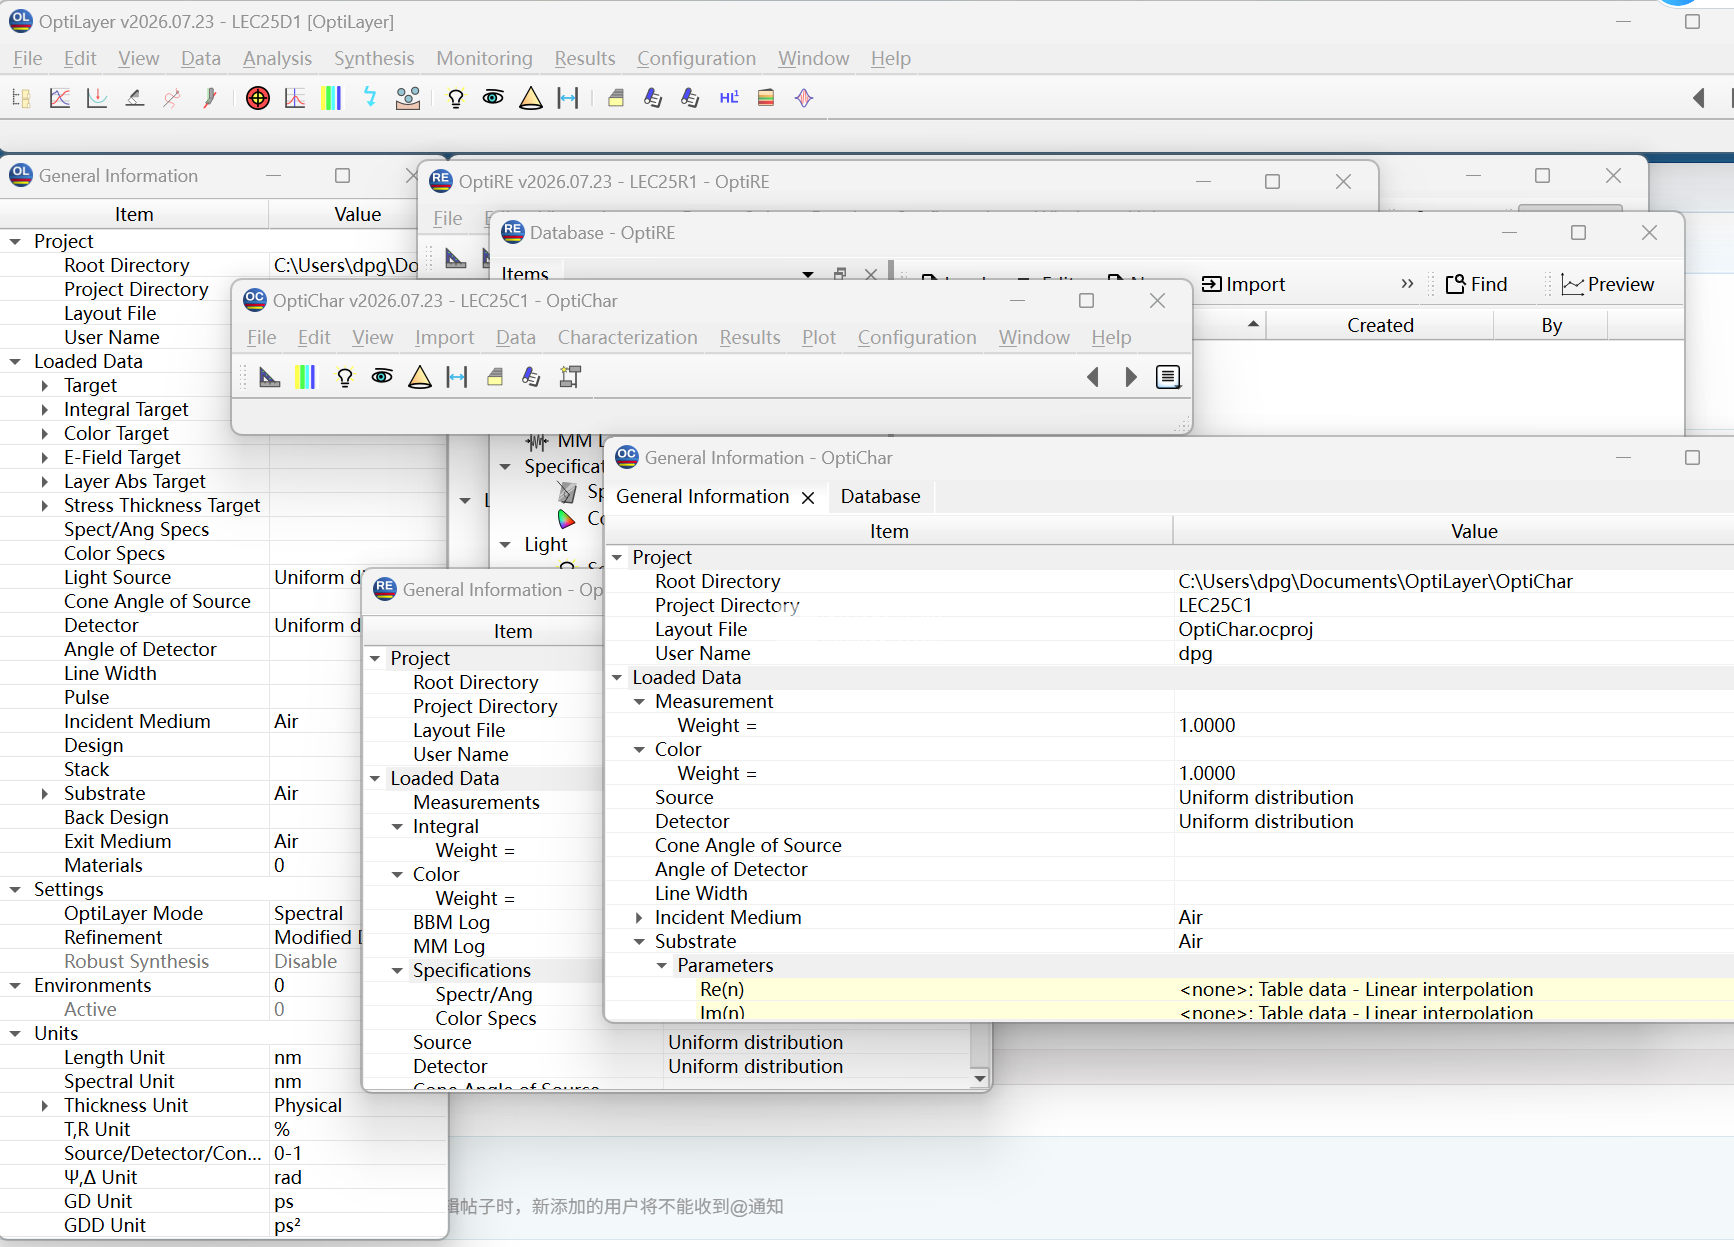Click the structure diagram icon in OptiChar toolbar
Image resolution: width=1734 pixels, height=1247 pixels.
coord(570,377)
